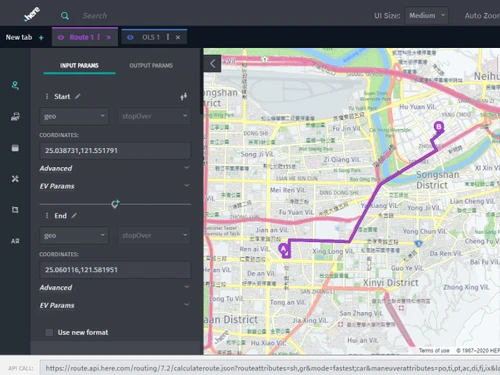Viewport: 500px width, 375px height.
Task: Open the End stopOver dropdown
Action: [x=154, y=235]
